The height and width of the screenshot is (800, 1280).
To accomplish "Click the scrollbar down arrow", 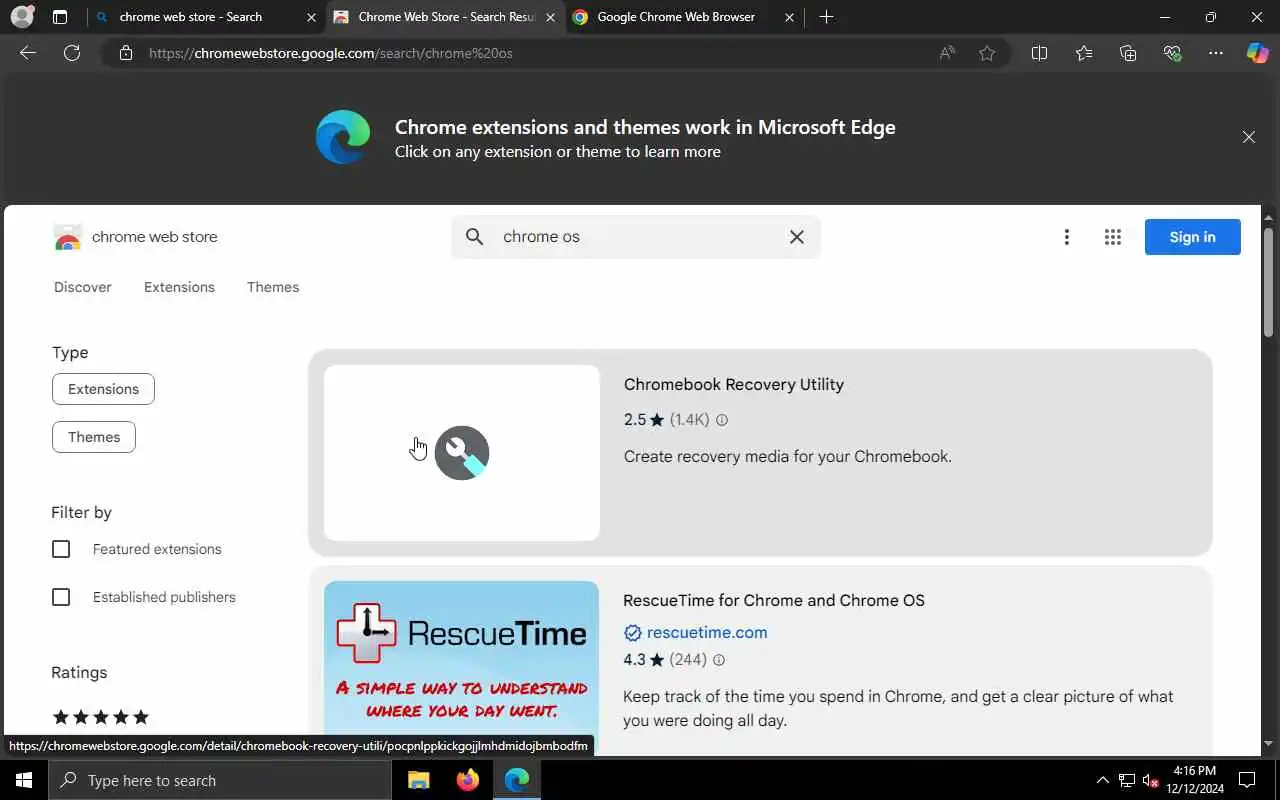I will [x=1269, y=744].
